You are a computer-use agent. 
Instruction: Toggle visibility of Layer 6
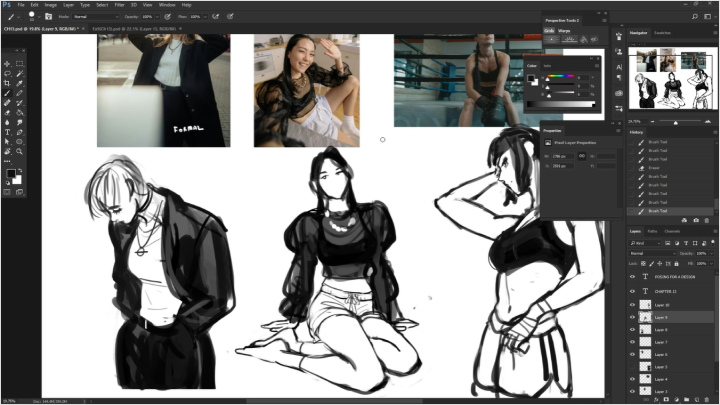(x=632, y=354)
